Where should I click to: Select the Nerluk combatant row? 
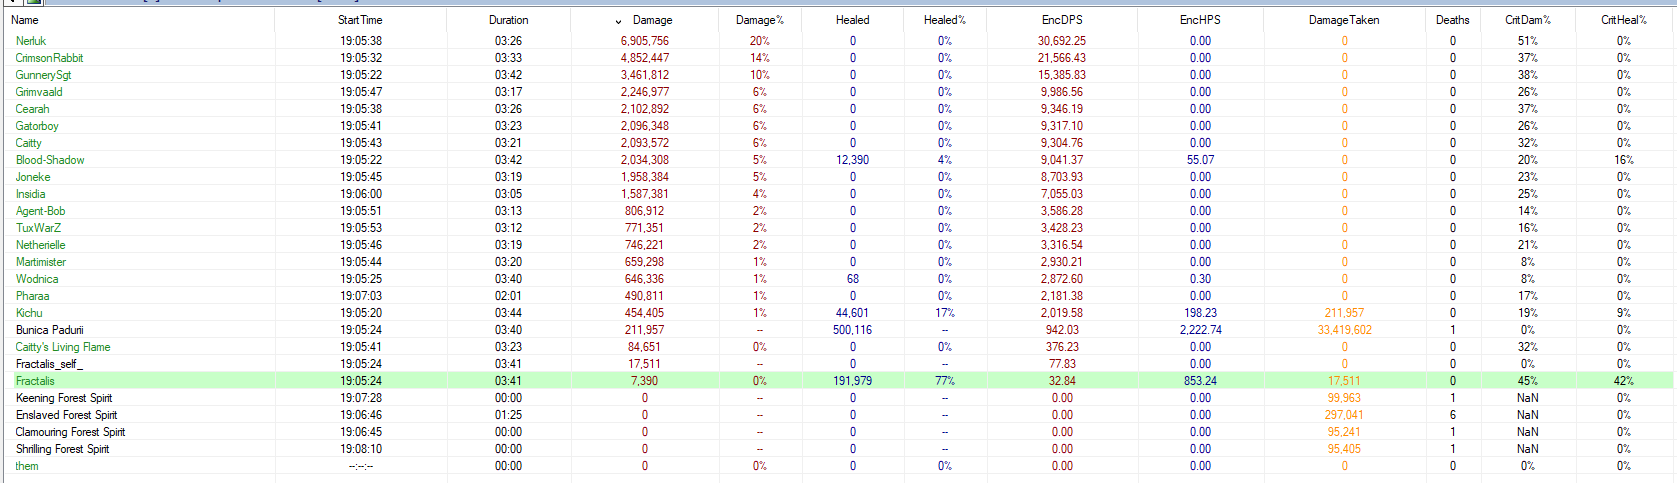(31, 41)
